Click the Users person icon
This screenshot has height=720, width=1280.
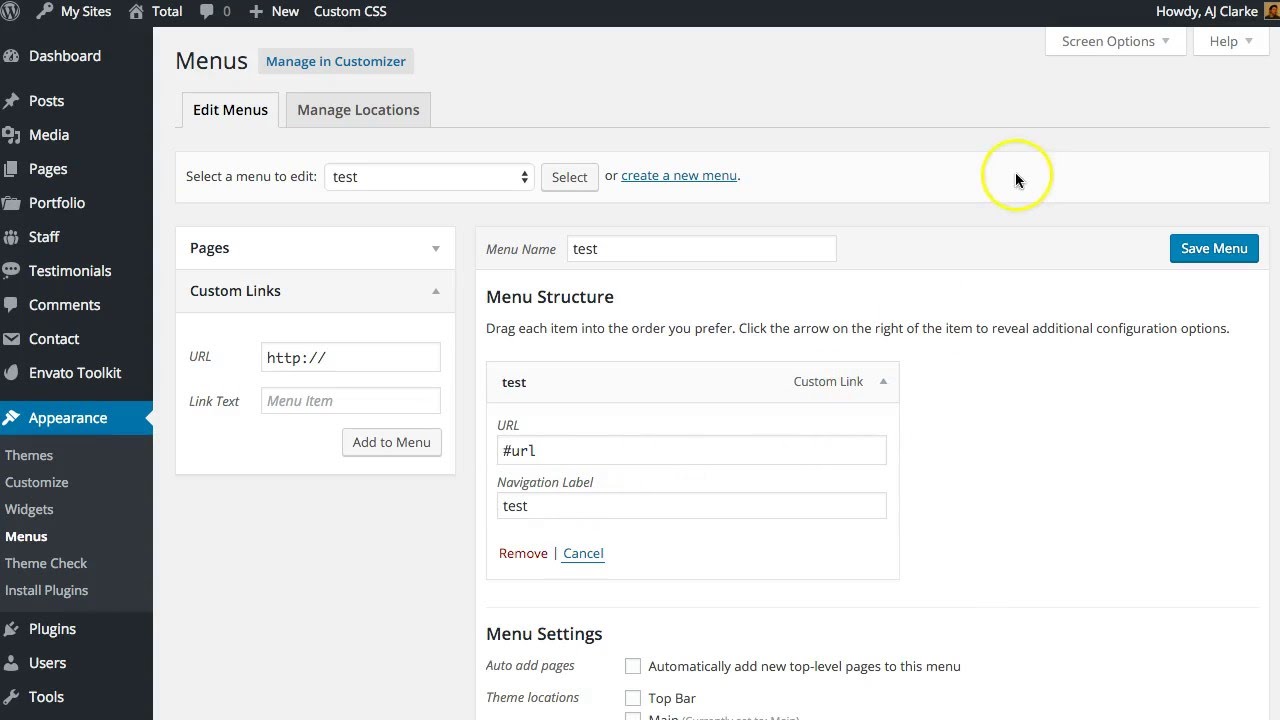(12, 663)
